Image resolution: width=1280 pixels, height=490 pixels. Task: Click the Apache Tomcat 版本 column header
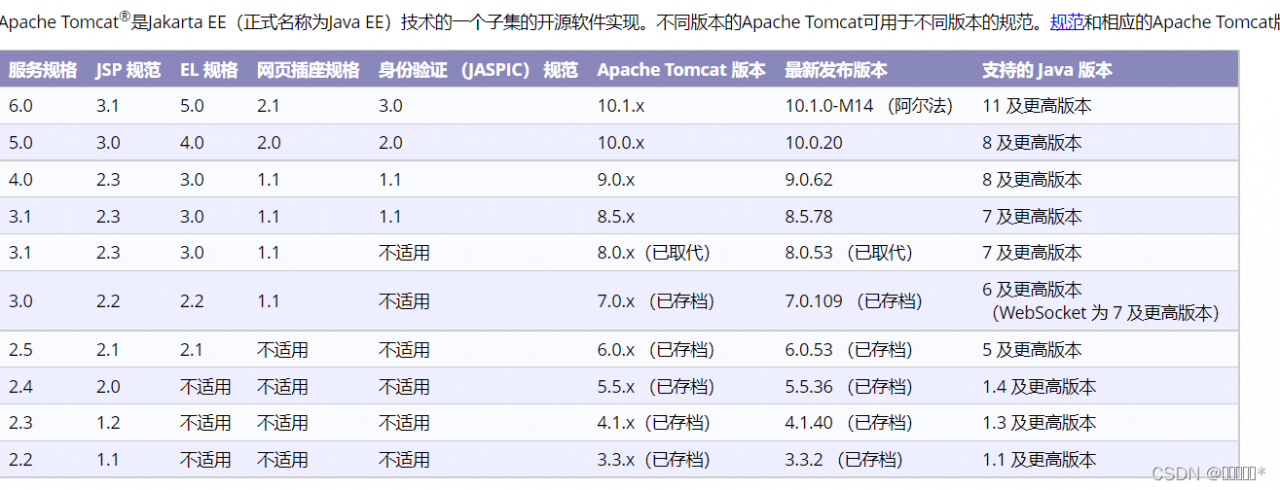[682, 70]
